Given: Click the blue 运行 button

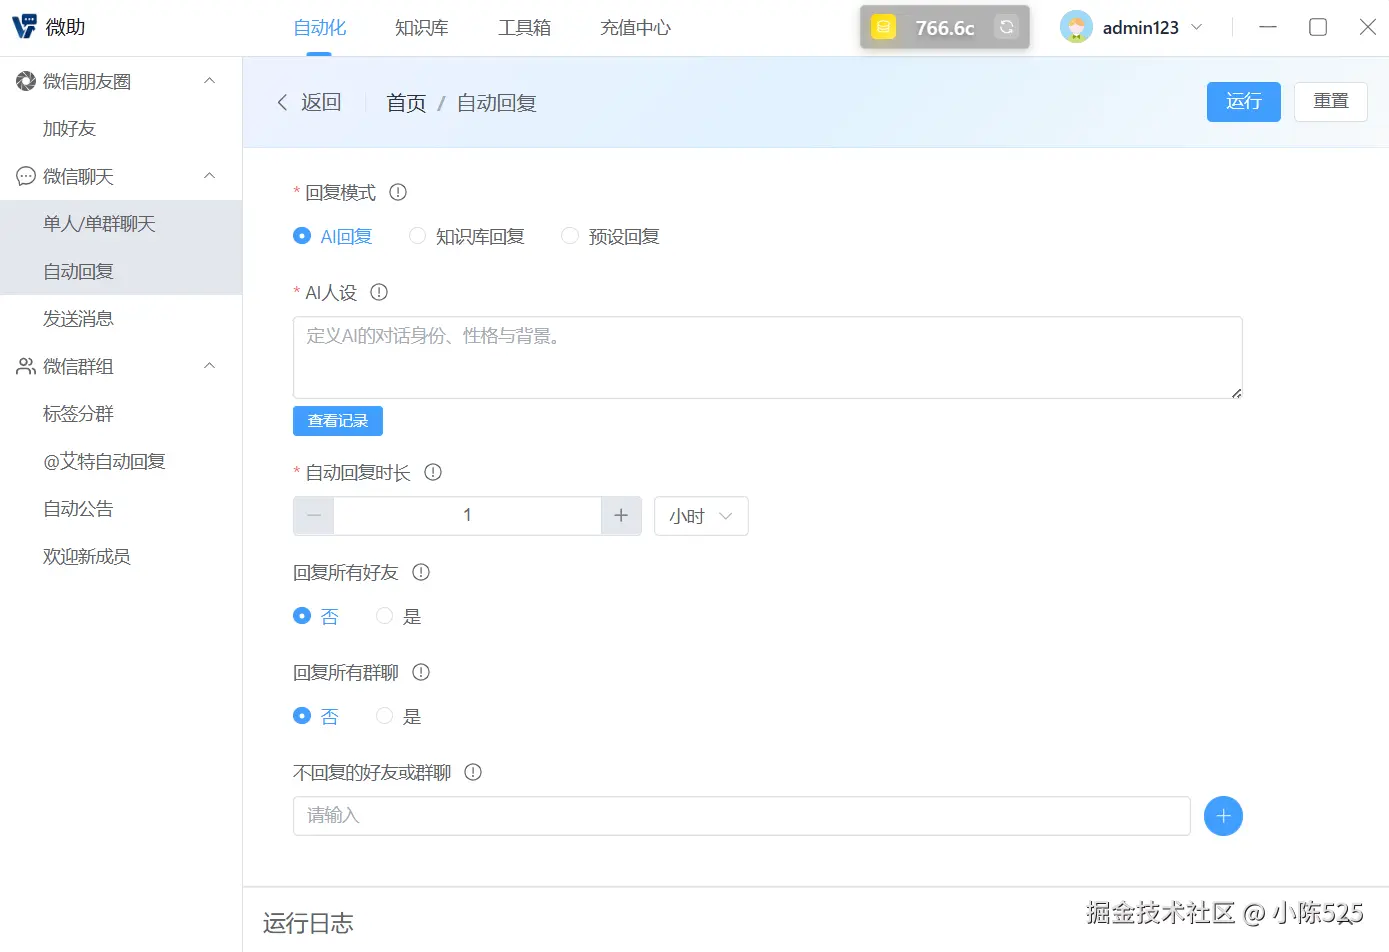Looking at the screenshot, I should coord(1244,102).
